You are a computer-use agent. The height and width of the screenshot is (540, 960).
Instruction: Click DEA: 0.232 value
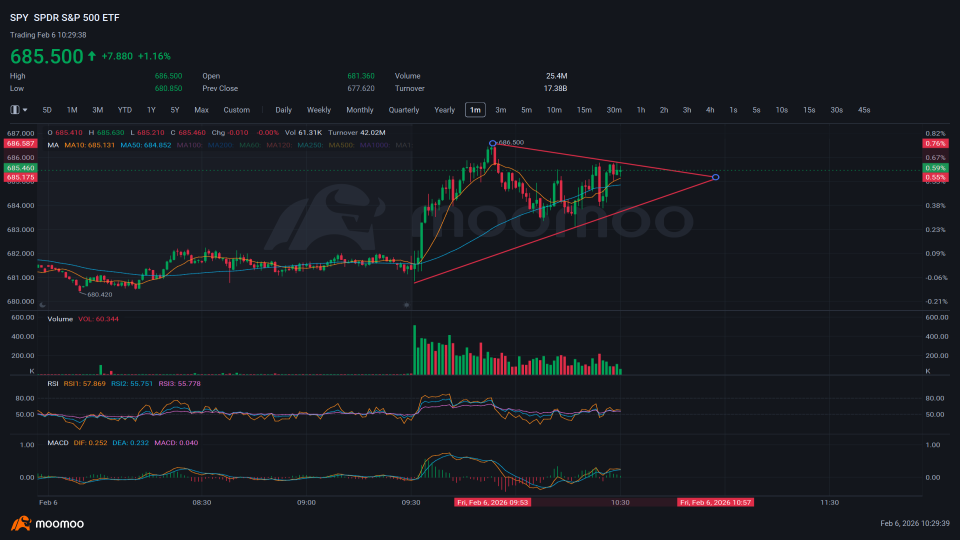(130, 443)
